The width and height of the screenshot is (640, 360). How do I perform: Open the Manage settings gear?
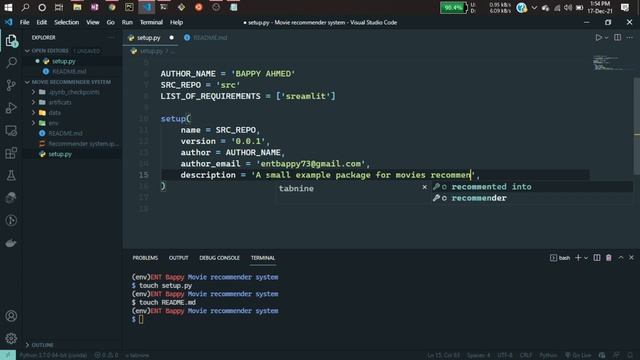click(11, 338)
